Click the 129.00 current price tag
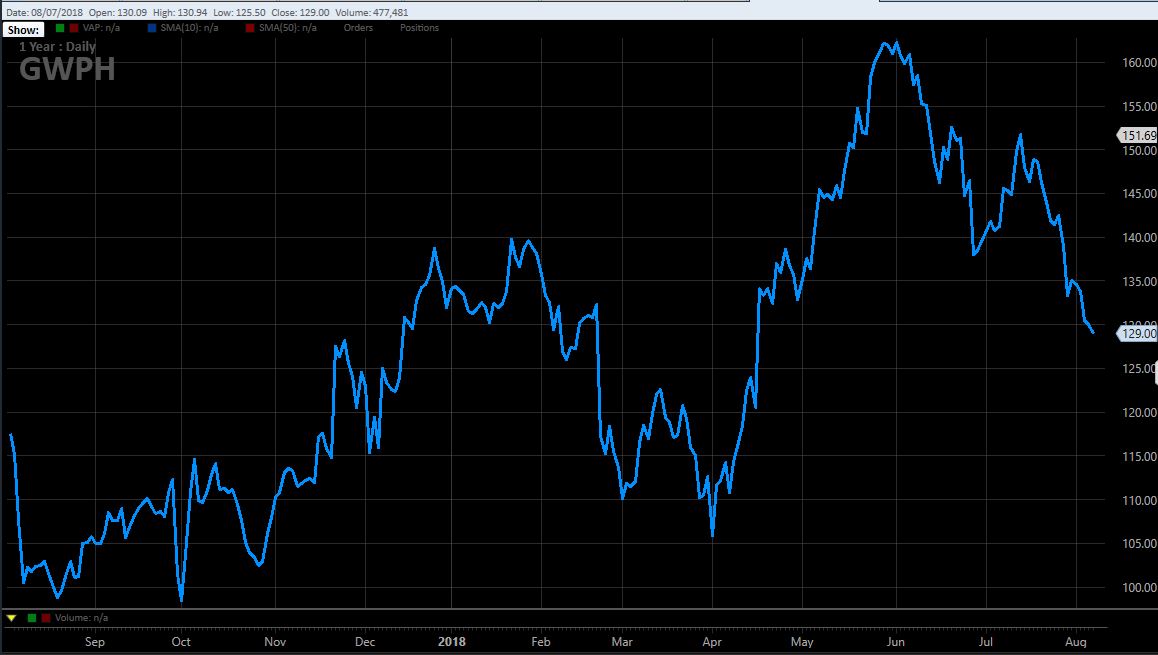This screenshot has width=1158, height=655. pos(1138,334)
